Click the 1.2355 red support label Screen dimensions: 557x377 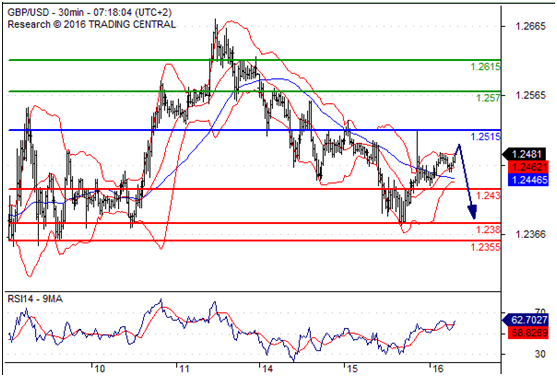click(x=485, y=247)
